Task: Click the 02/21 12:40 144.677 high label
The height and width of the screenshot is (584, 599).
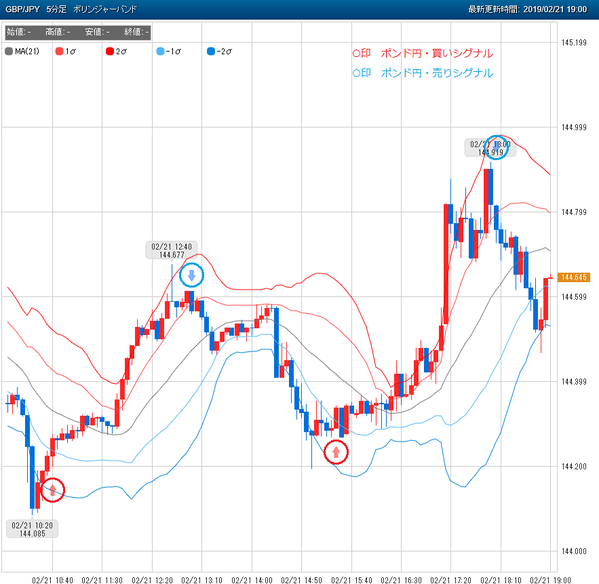Action: pos(172,251)
